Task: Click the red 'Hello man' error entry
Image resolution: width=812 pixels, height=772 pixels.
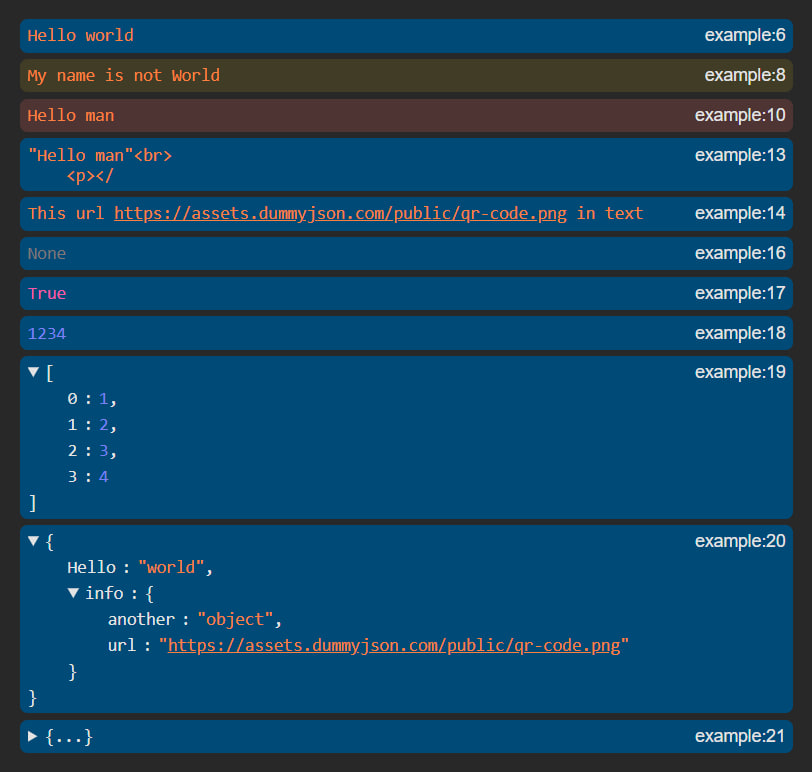Action: pyautogui.click(x=70, y=115)
